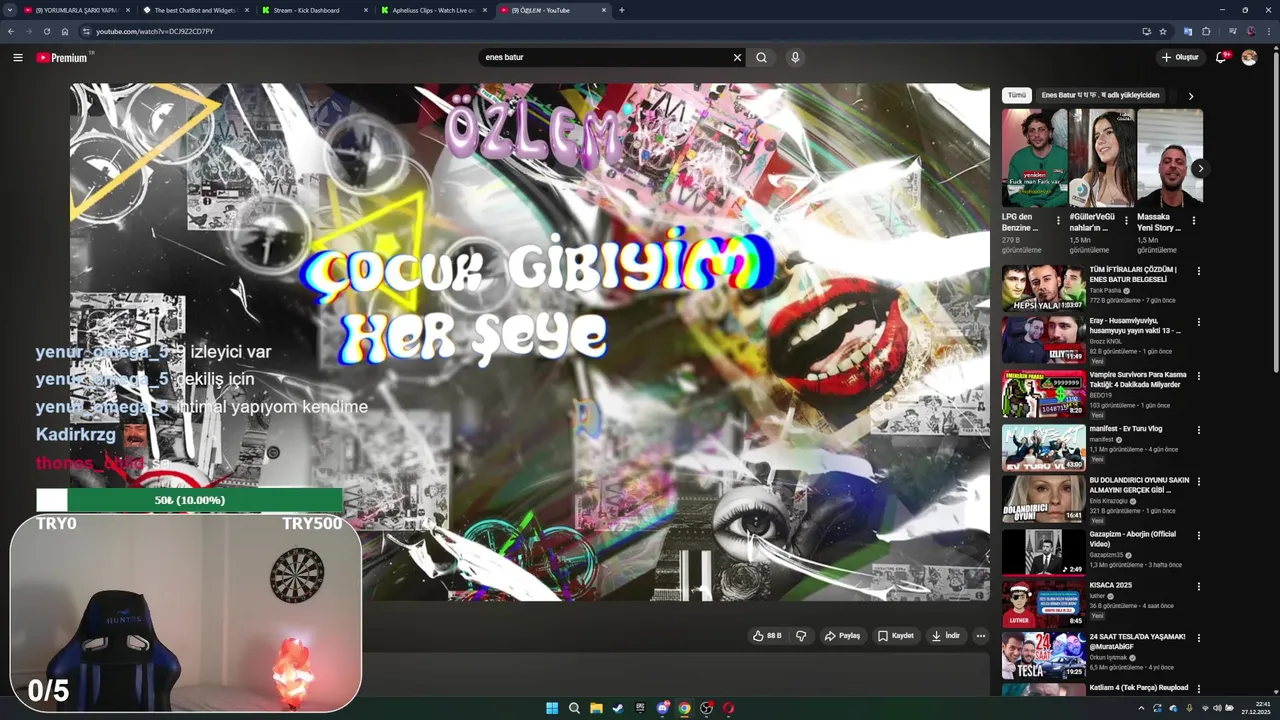Bookmark this page with the star
The width and height of the screenshot is (1280, 720).
[1163, 31]
